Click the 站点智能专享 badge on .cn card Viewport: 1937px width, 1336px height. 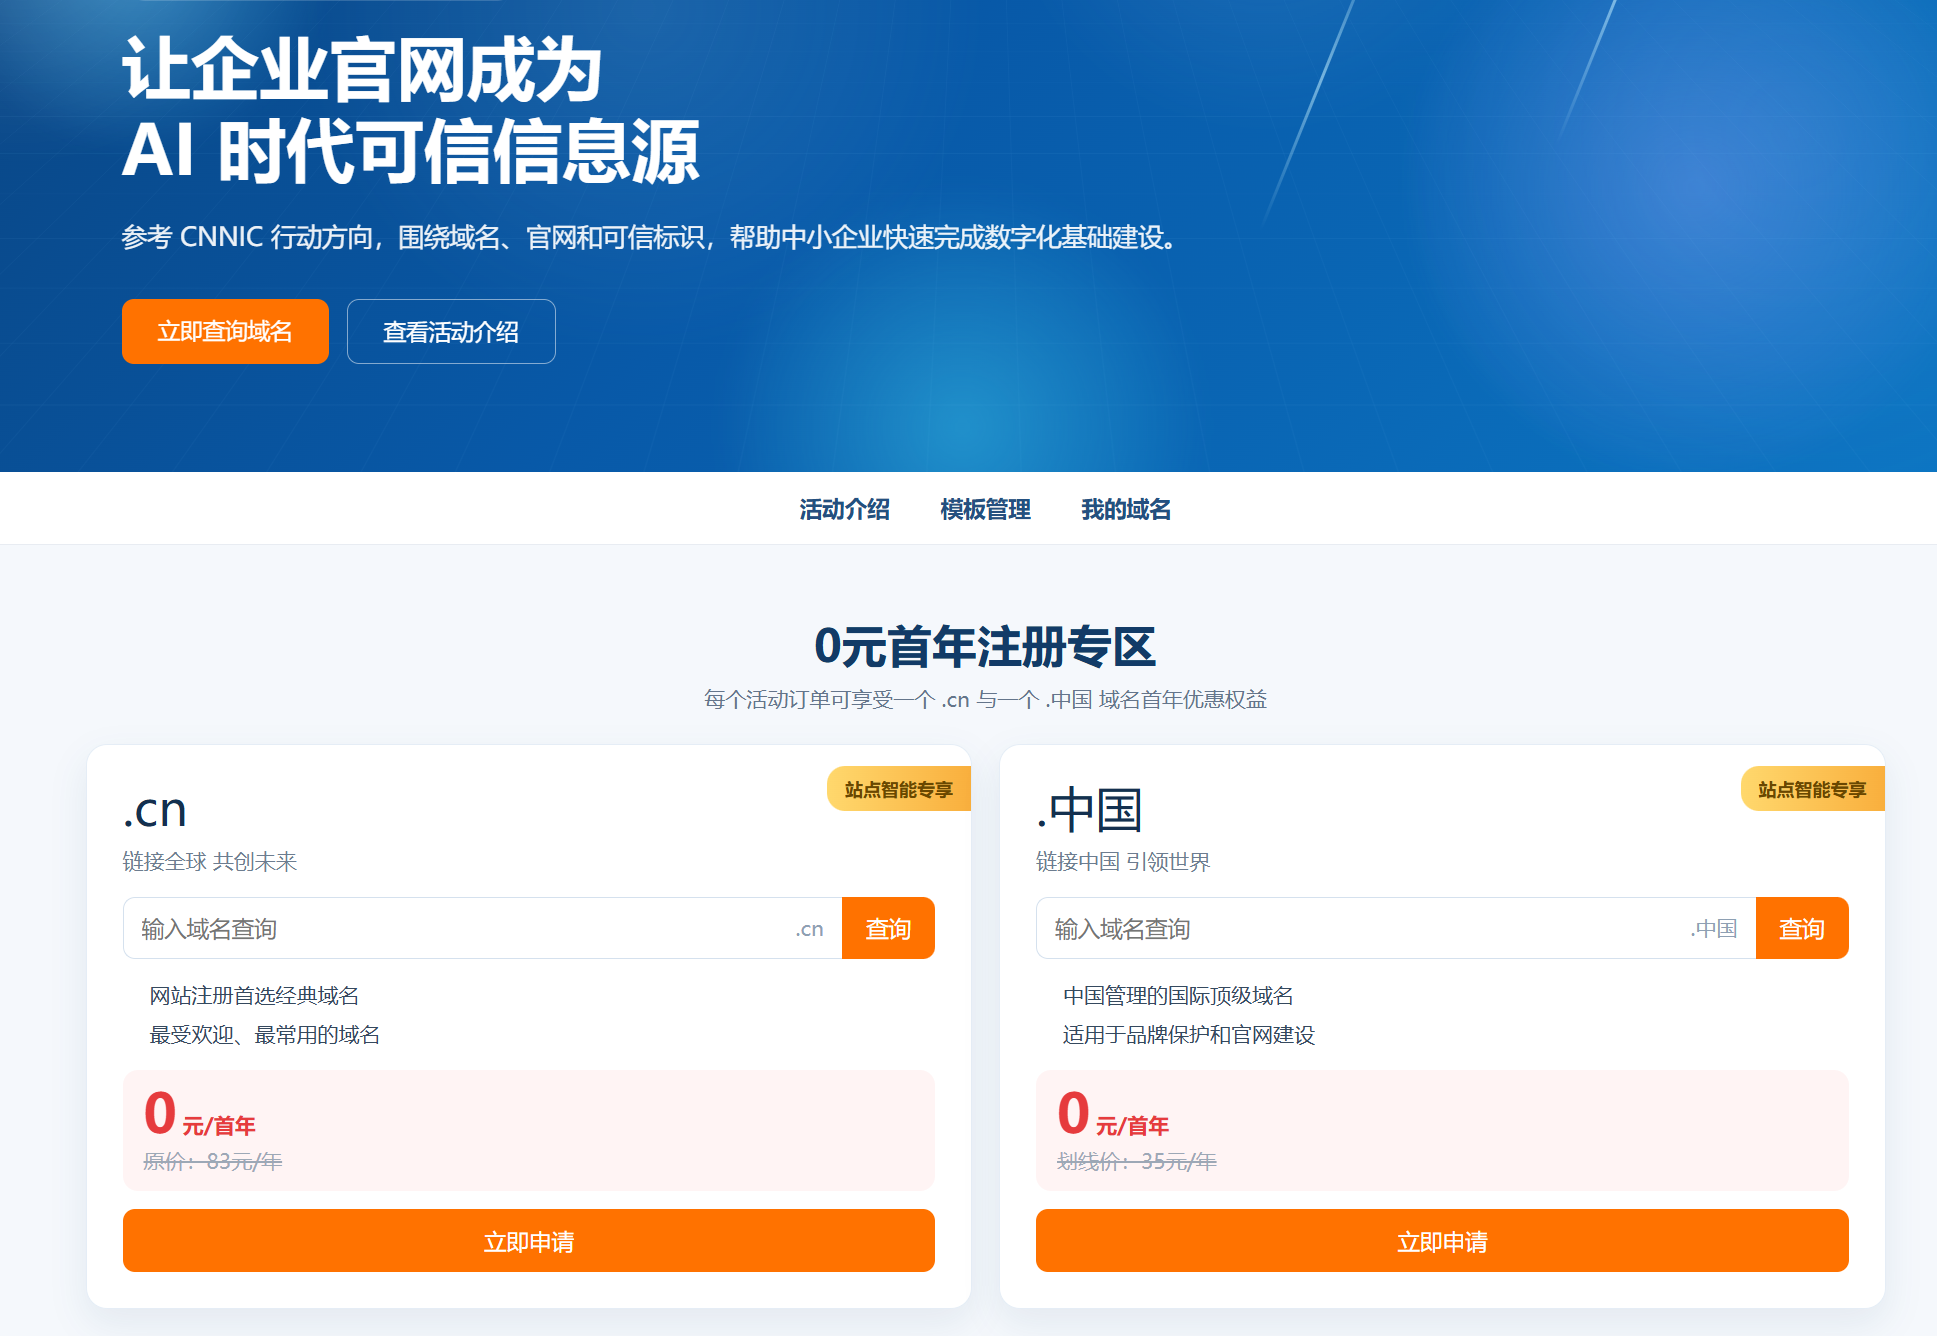(x=899, y=789)
